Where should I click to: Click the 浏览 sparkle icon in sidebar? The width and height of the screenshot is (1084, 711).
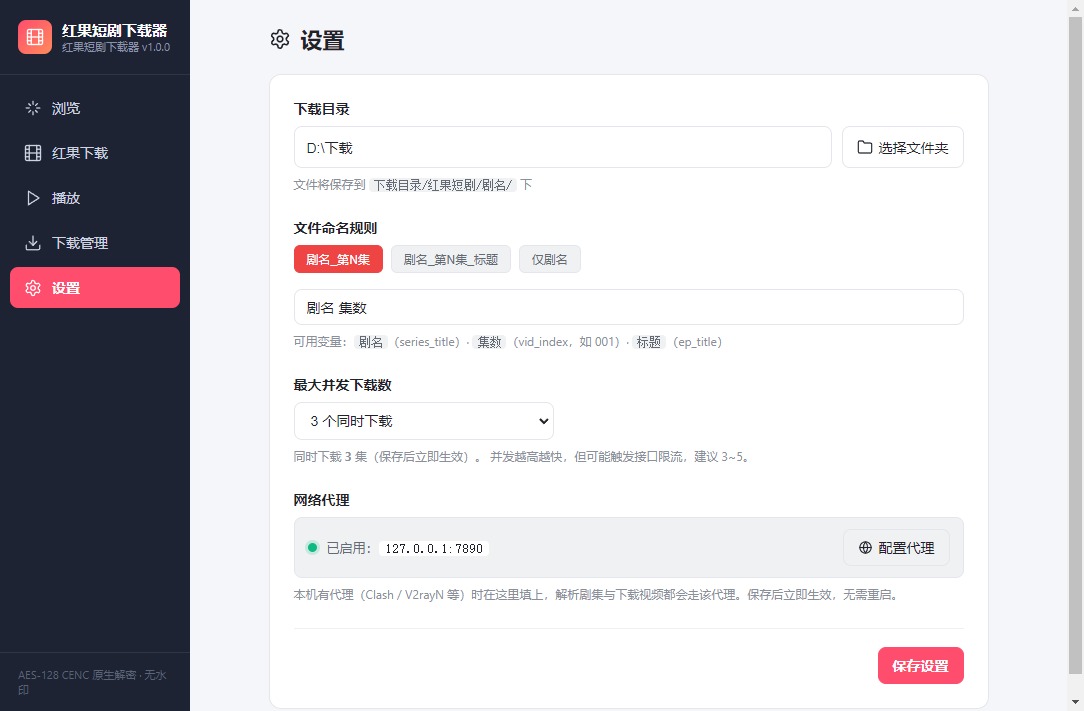pos(32,108)
